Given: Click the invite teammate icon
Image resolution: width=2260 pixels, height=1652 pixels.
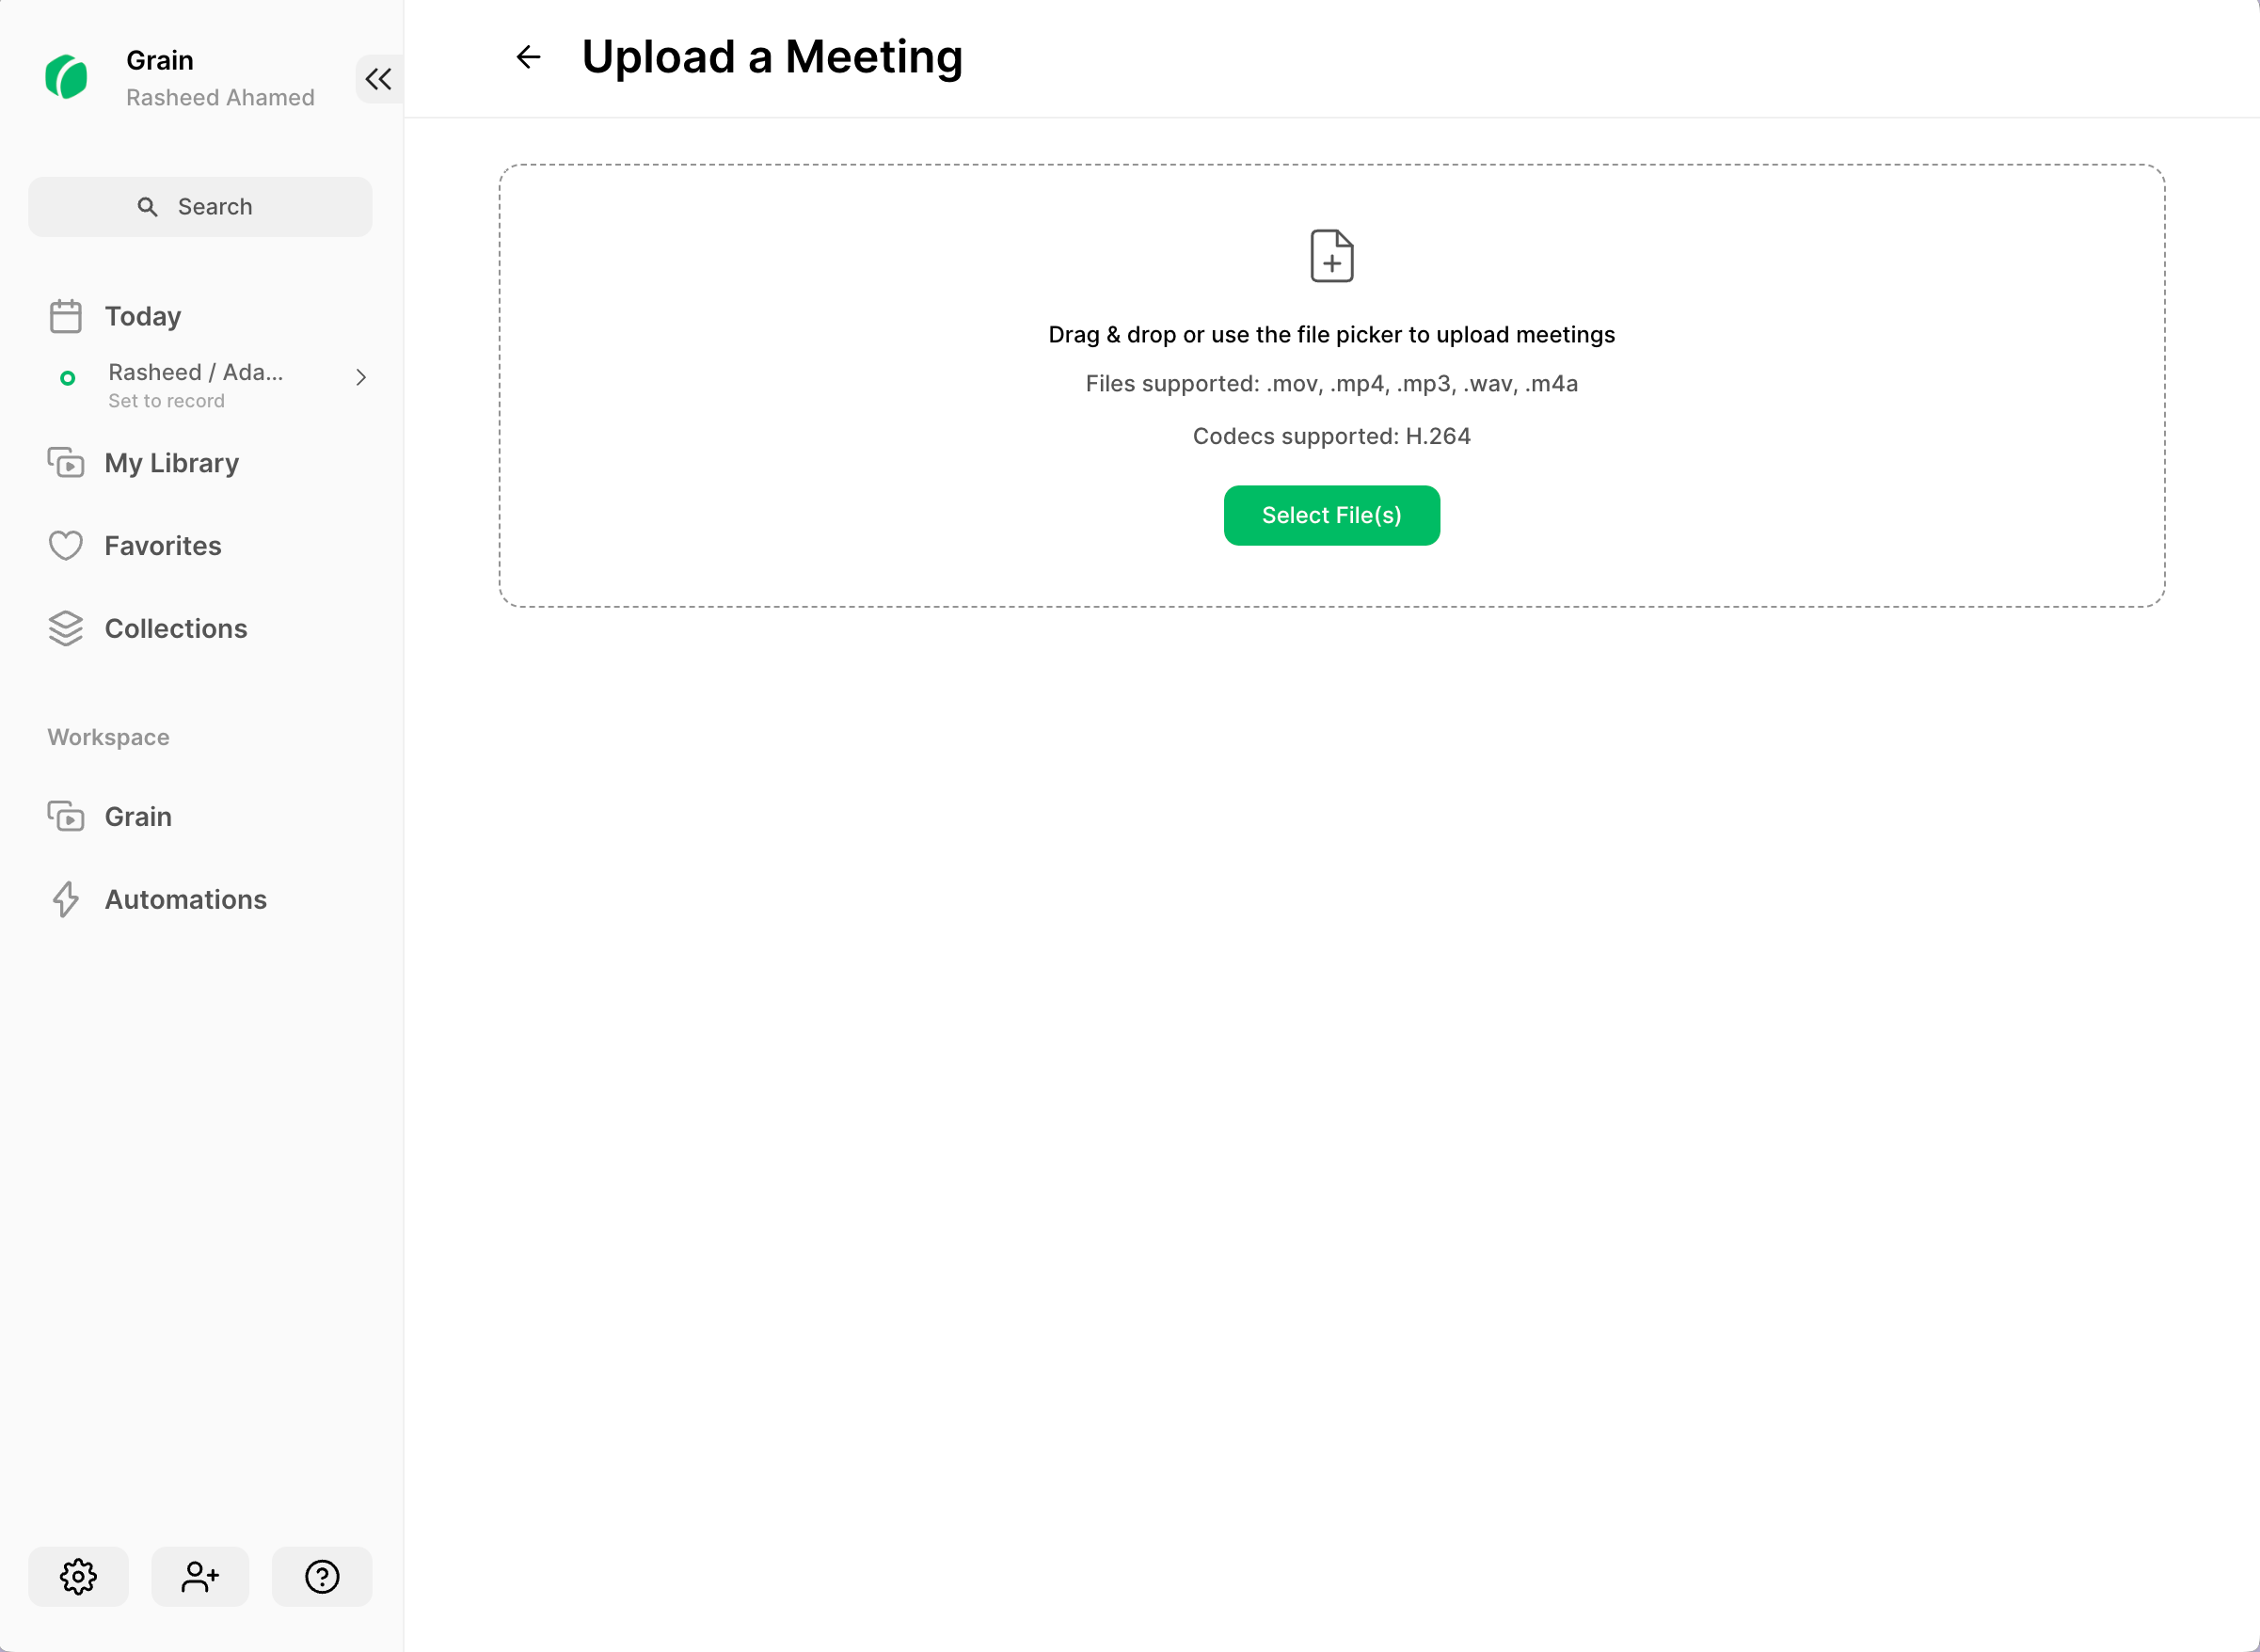Looking at the screenshot, I should click(200, 1576).
